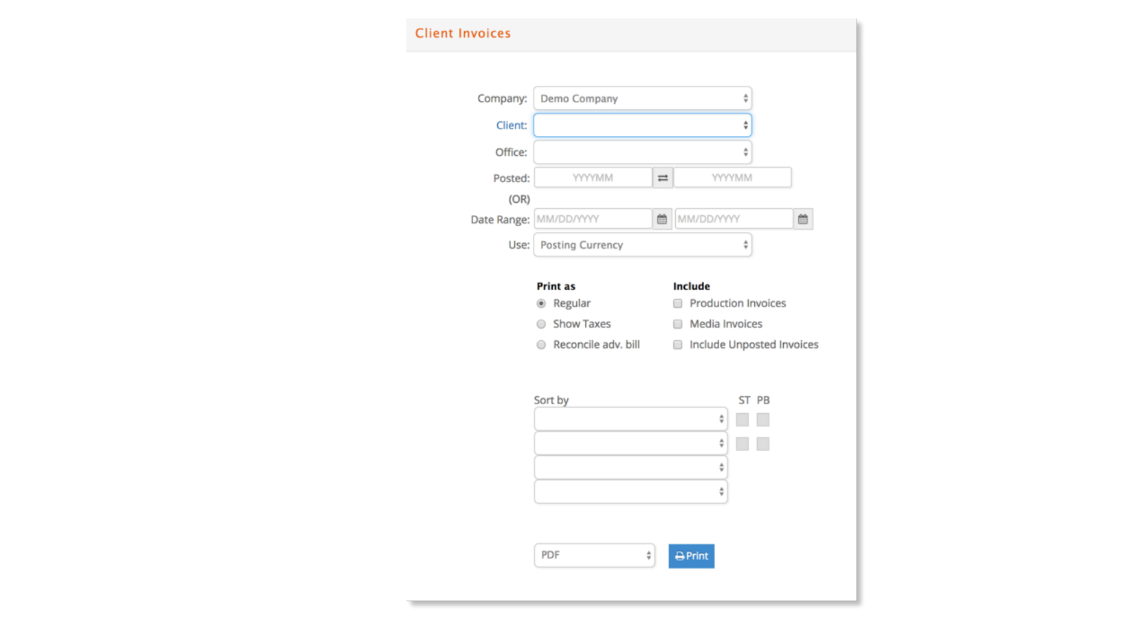Open the second Sort by dropdown
Viewport: 1131px width, 632px height.
pos(630,444)
